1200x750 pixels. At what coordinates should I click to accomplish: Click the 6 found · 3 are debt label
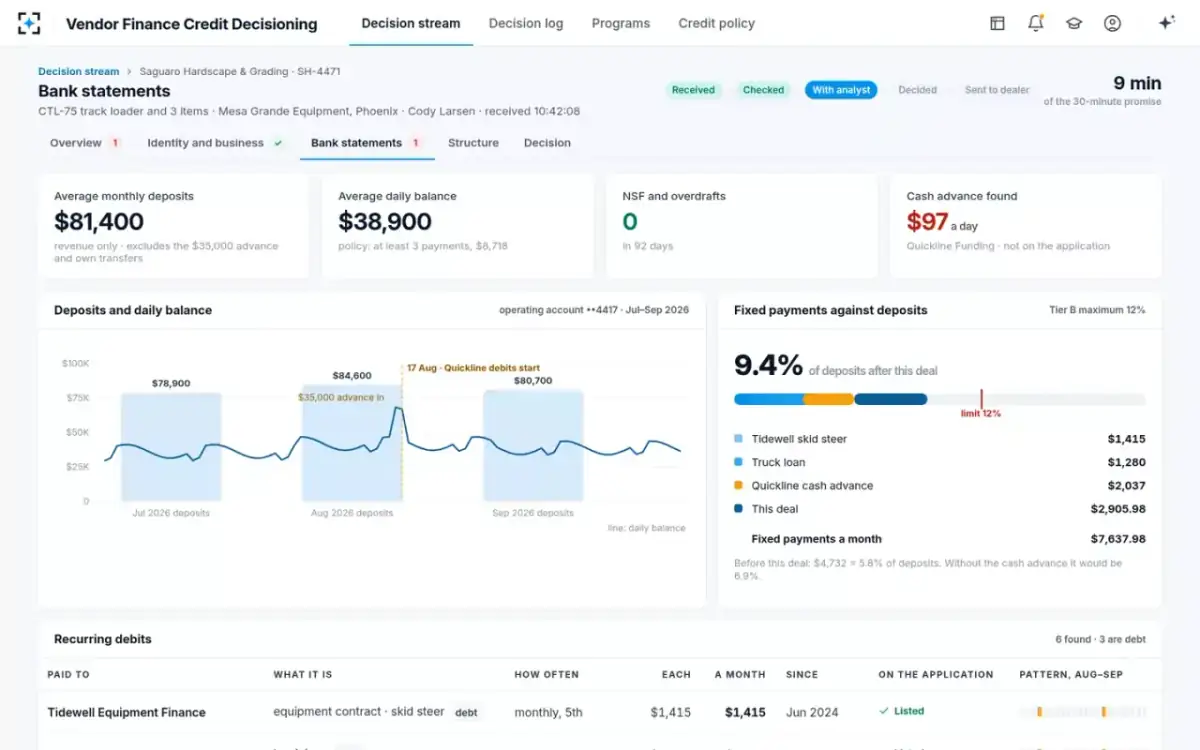click(x=1100, y=639)
